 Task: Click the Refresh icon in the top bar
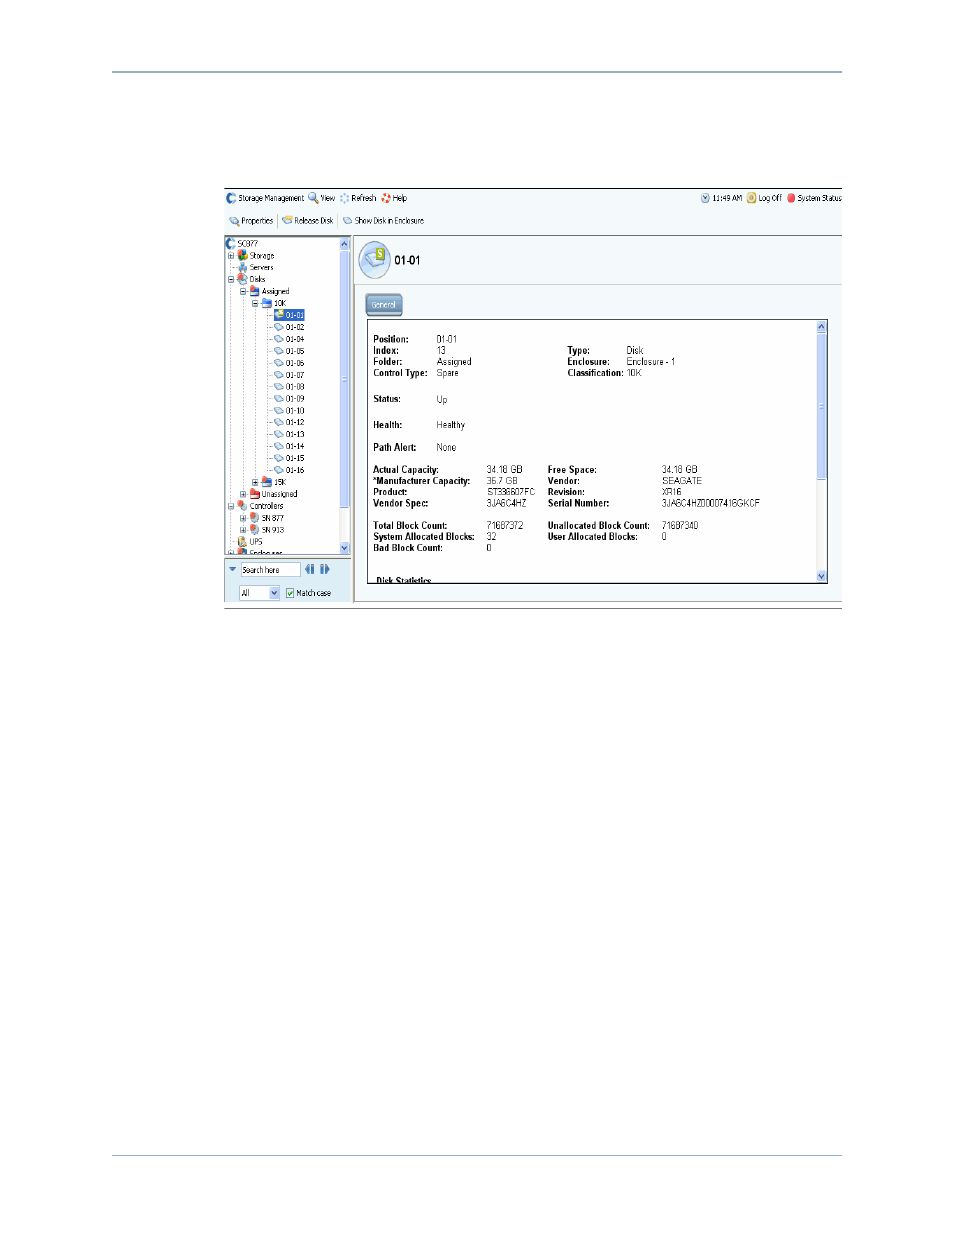tap(345, 198)
